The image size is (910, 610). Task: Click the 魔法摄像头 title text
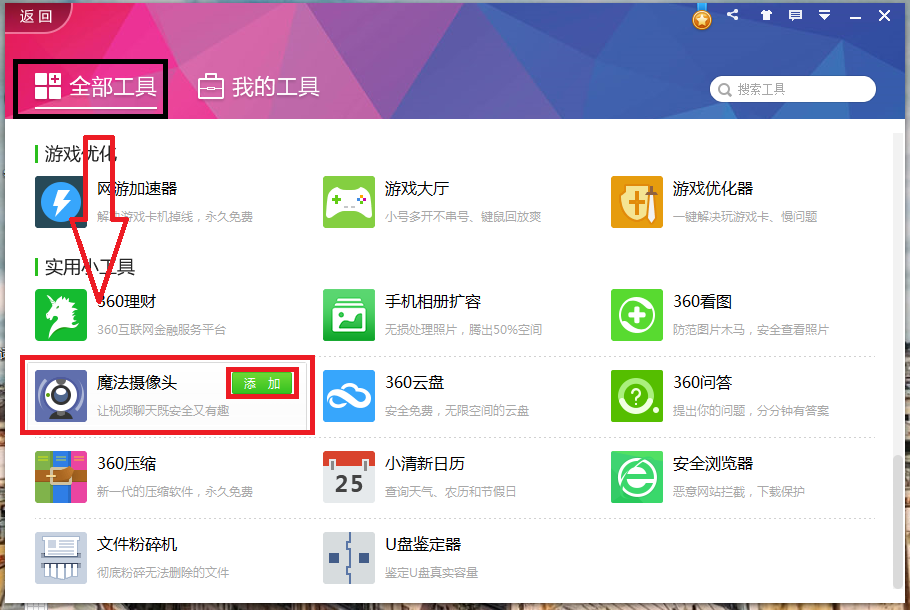coord(137,382)
